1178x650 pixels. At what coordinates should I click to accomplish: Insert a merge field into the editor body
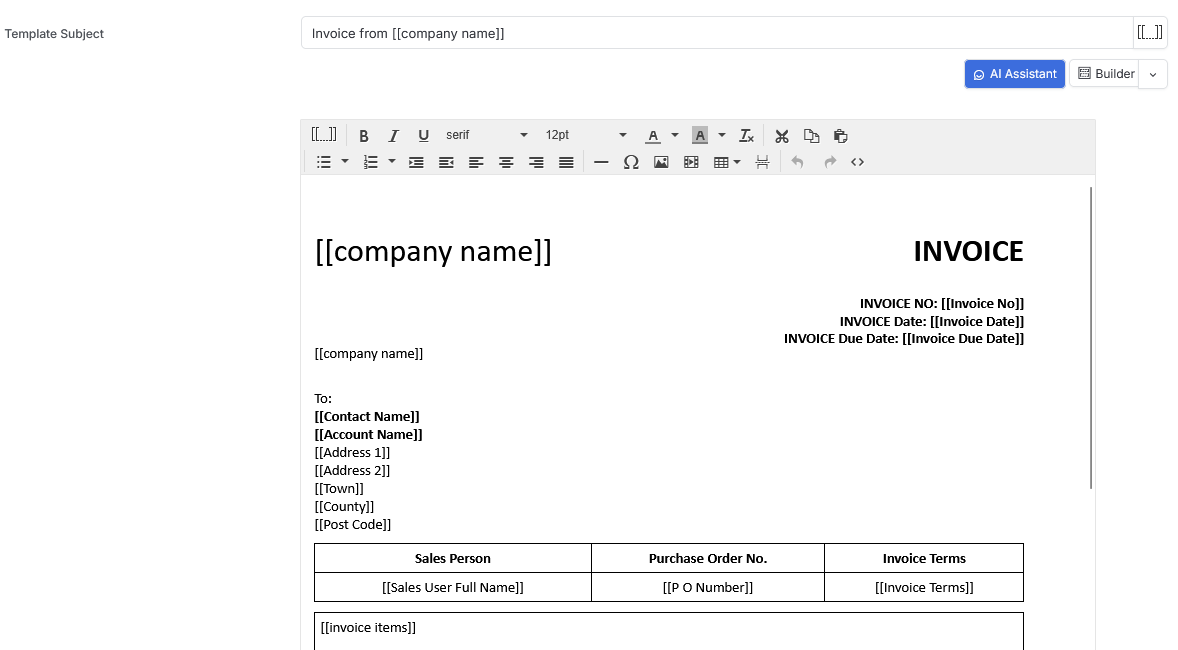pyautogui.click(x=324, y=135)
